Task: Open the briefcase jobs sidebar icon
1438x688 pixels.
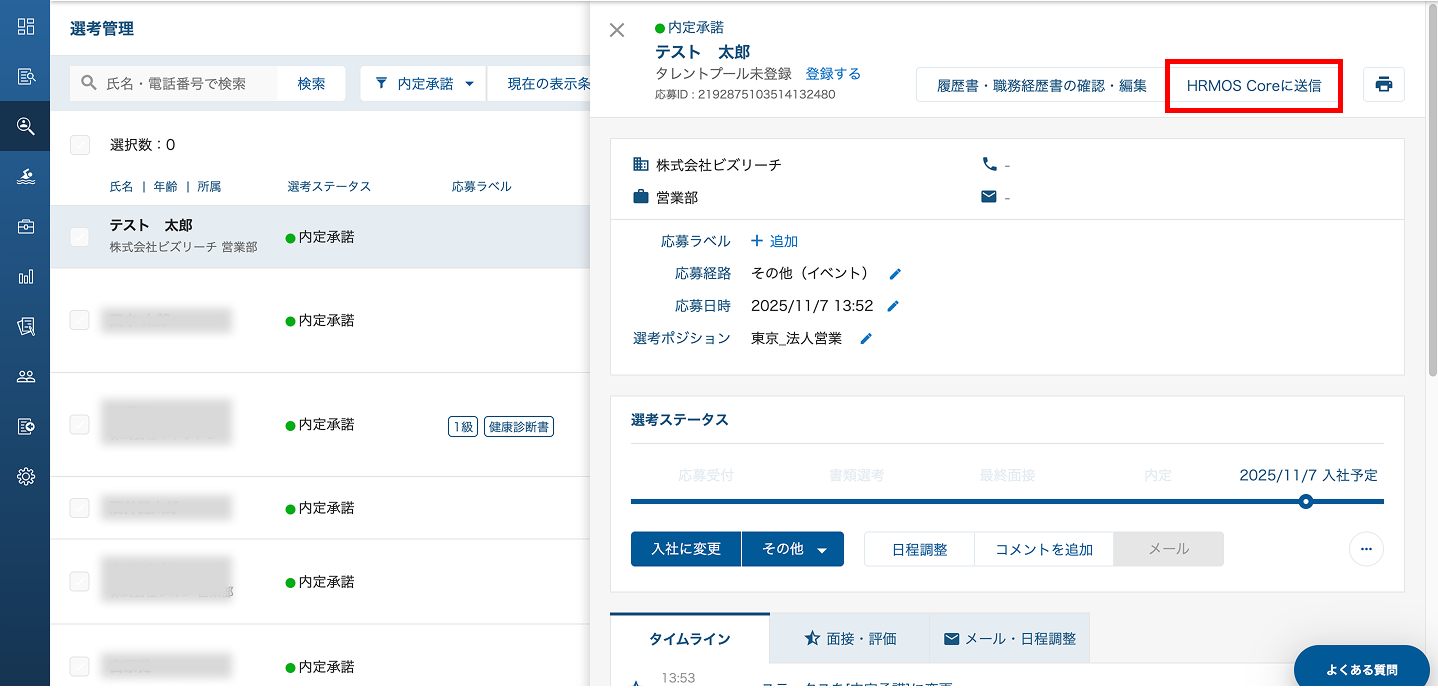Action: pyautogui.click(x=26, y=227)
